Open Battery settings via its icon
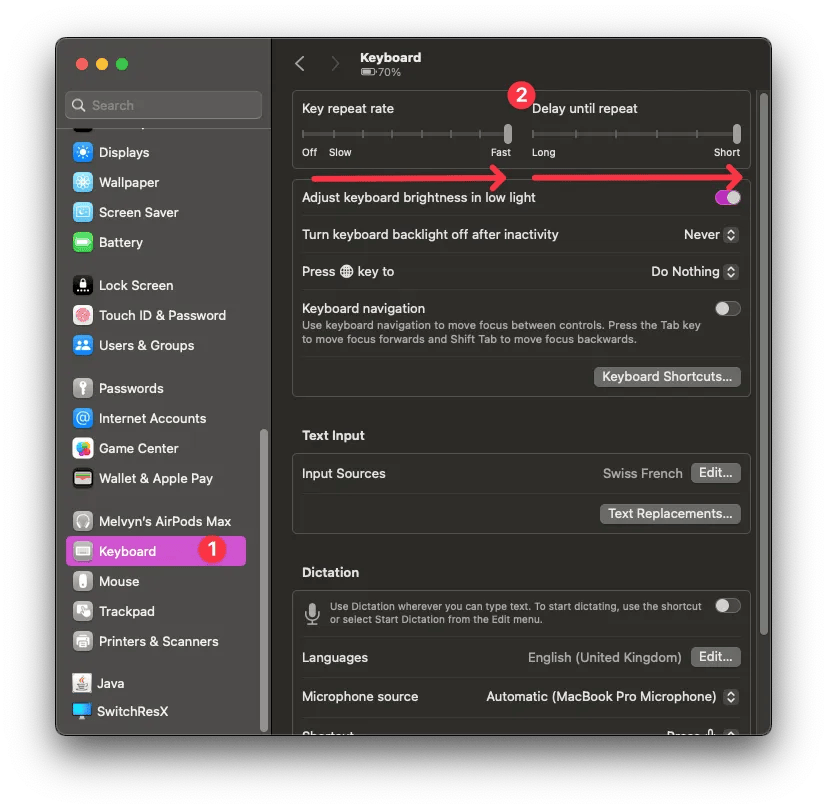Screen dimensions: 827x809 click(x=83, y=243)
